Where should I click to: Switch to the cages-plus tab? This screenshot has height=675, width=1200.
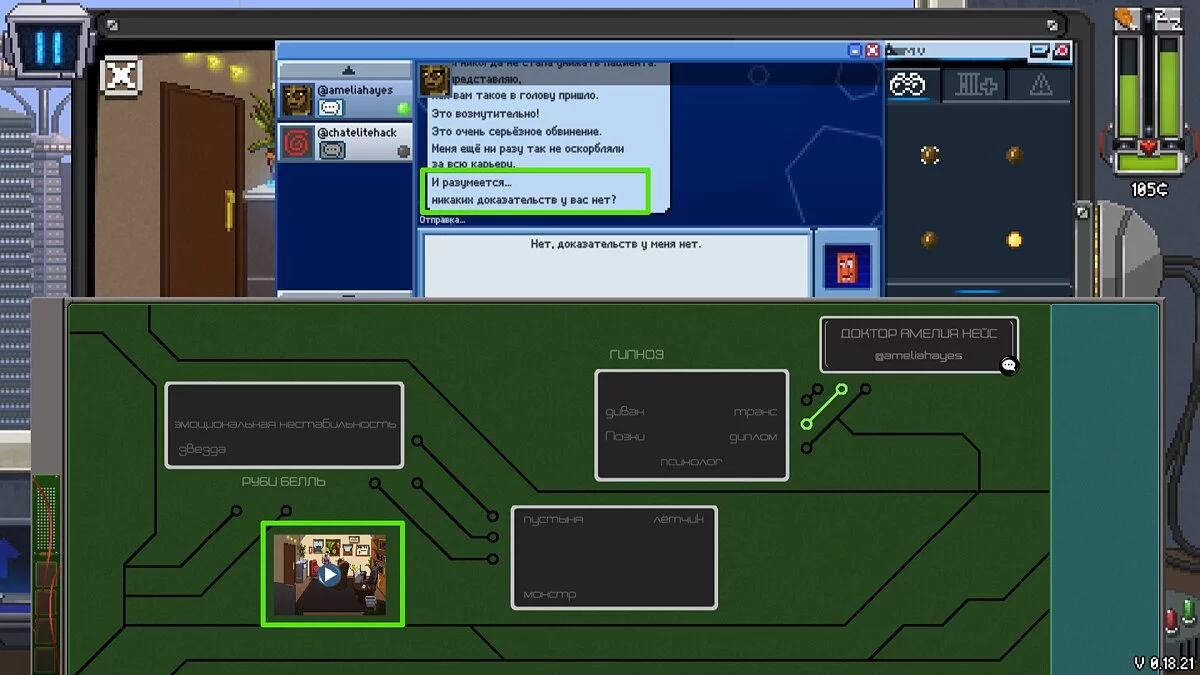[x=975, y=84]
